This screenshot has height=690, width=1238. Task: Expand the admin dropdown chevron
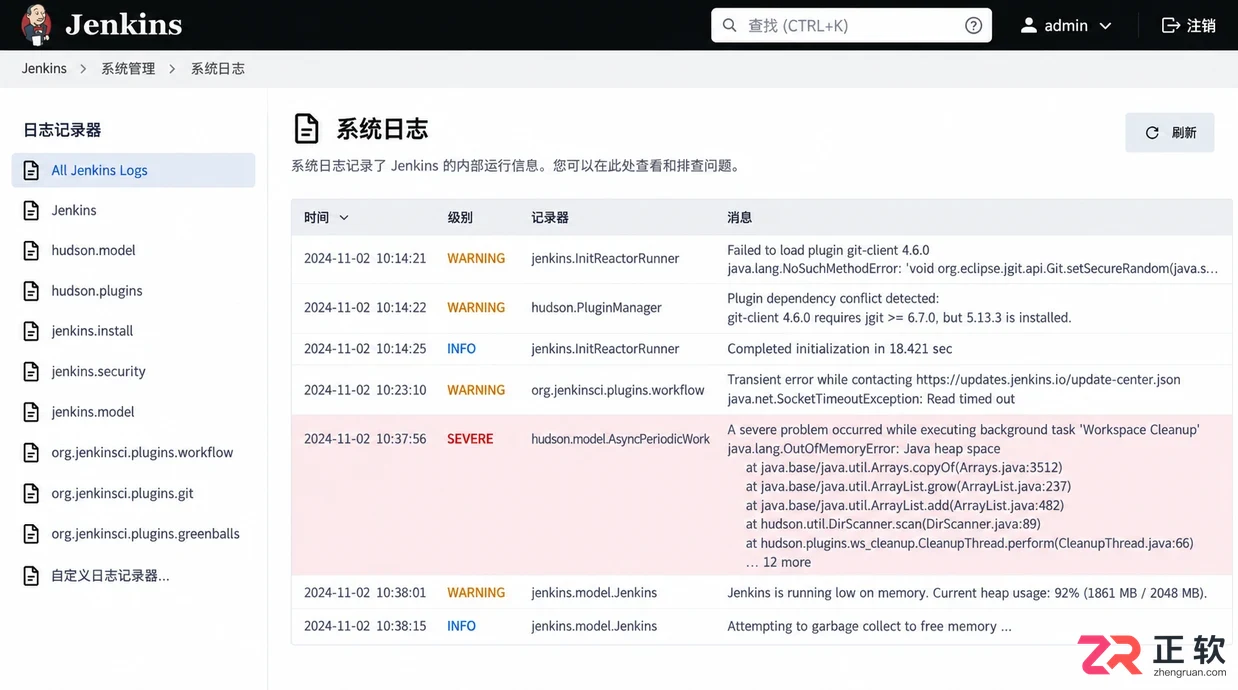coord(1105,26)
